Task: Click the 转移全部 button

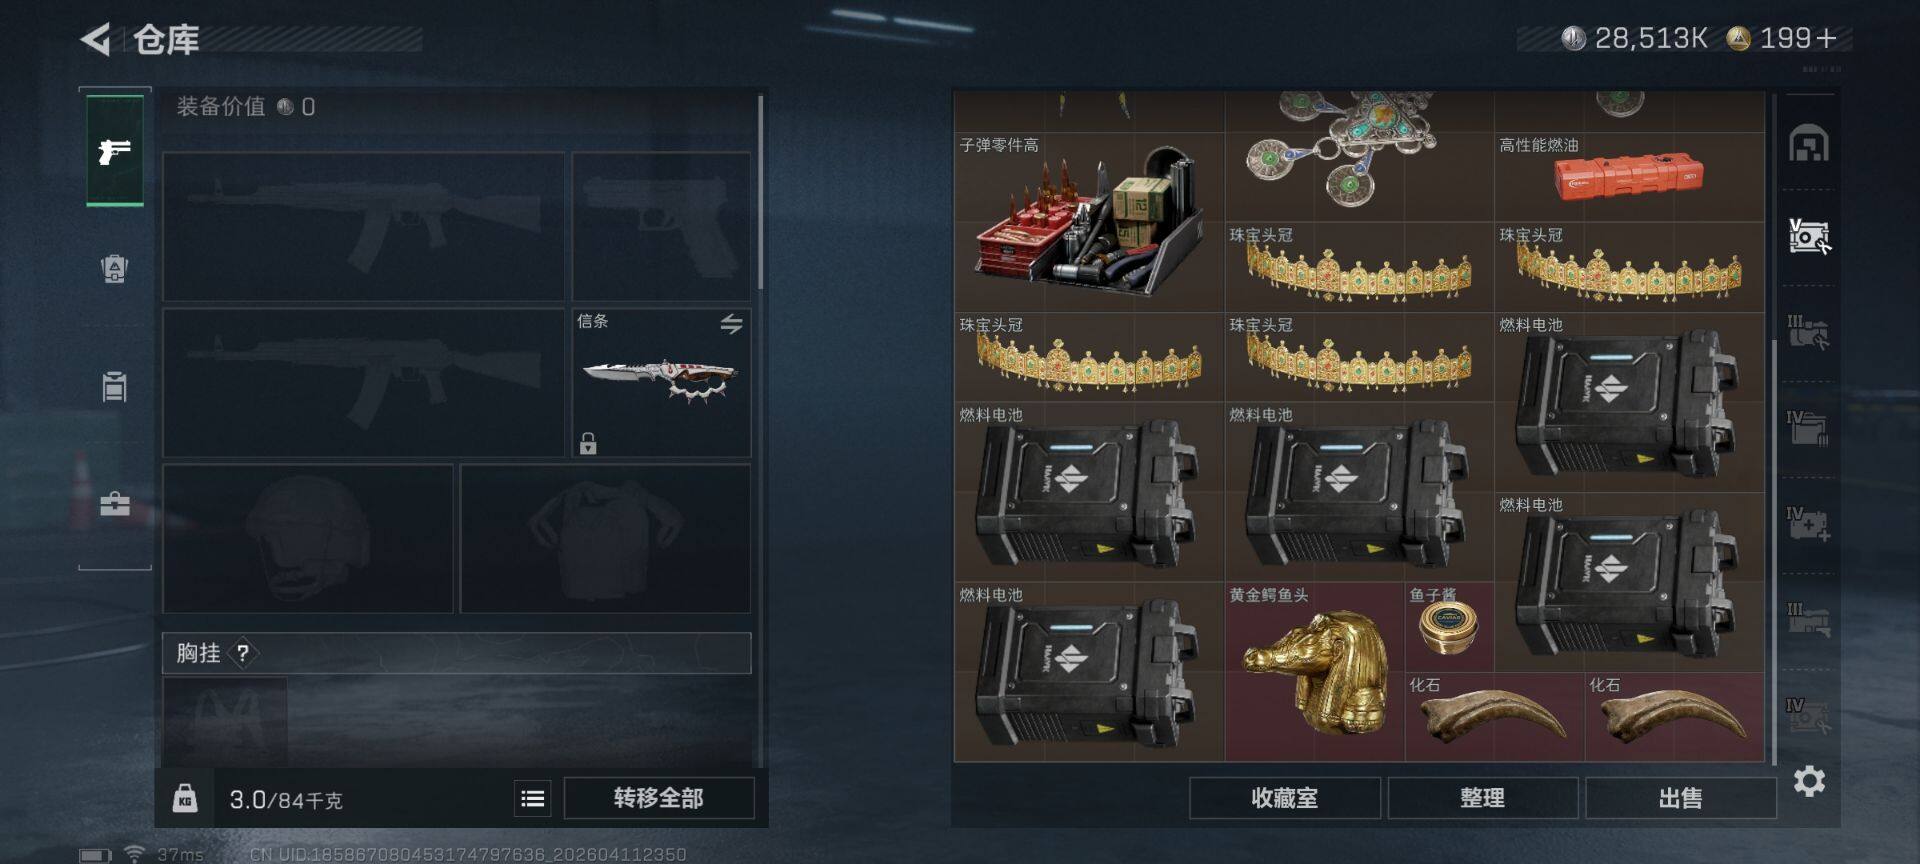Action: click(x=659, y=798)
